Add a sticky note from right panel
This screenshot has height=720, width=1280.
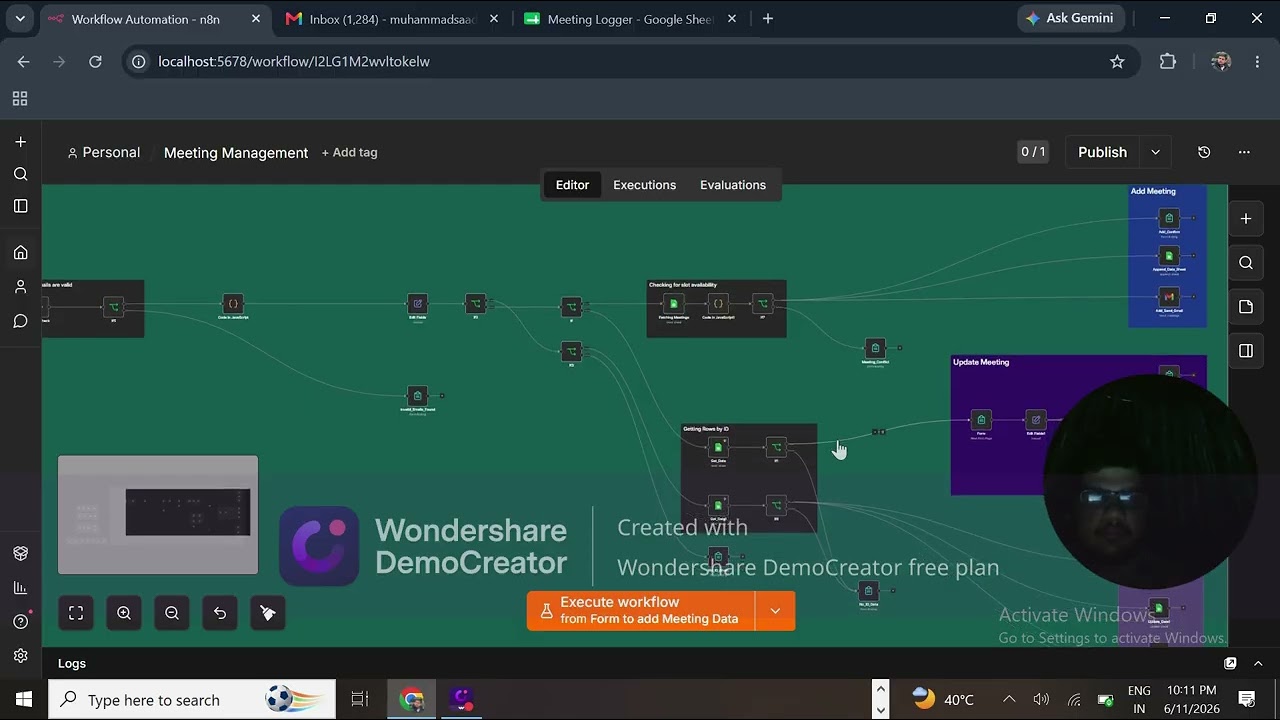1245,306
